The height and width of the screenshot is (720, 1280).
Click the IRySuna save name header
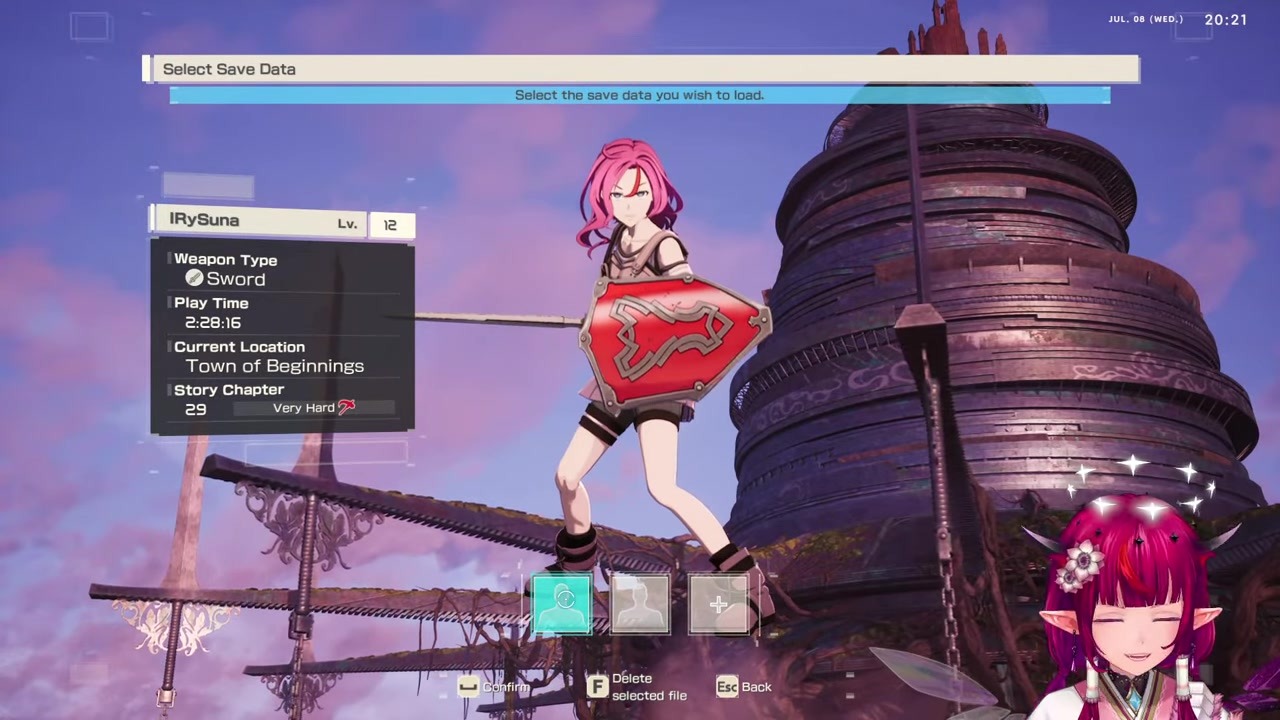204,219
